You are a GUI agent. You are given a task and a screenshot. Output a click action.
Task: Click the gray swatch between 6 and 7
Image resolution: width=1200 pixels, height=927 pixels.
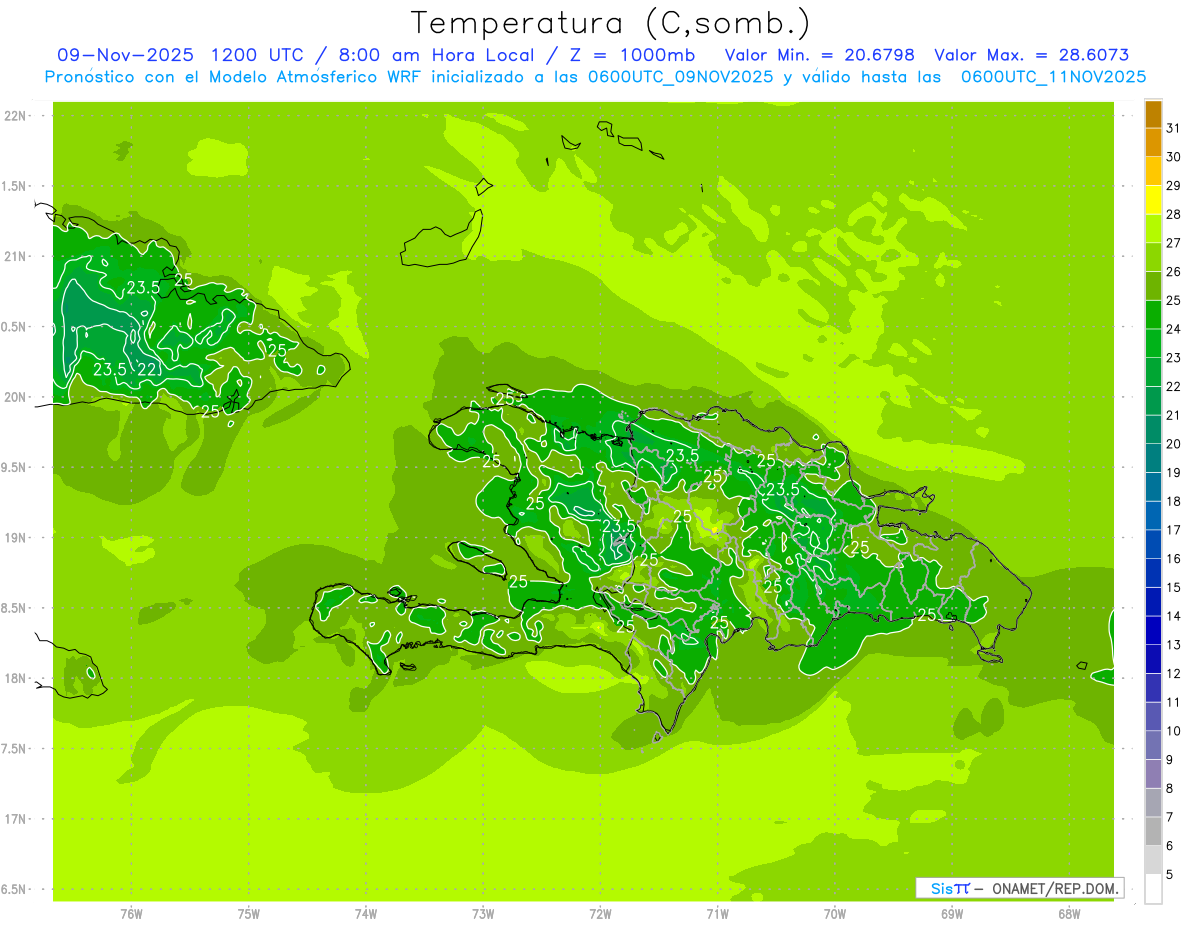[1153, 831]
